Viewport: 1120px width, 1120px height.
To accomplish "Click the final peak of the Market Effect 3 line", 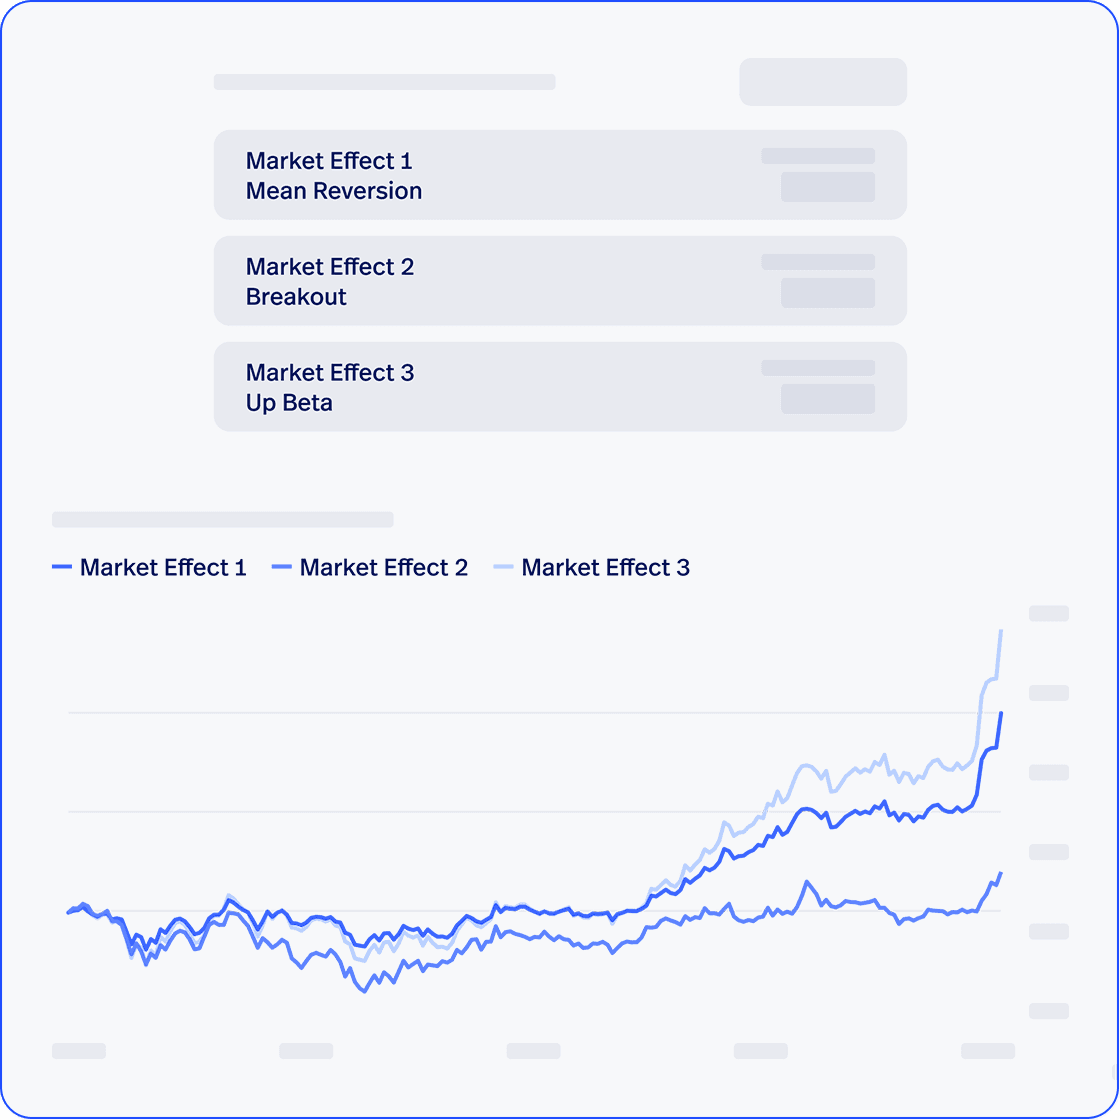I will click(1001, 631).
